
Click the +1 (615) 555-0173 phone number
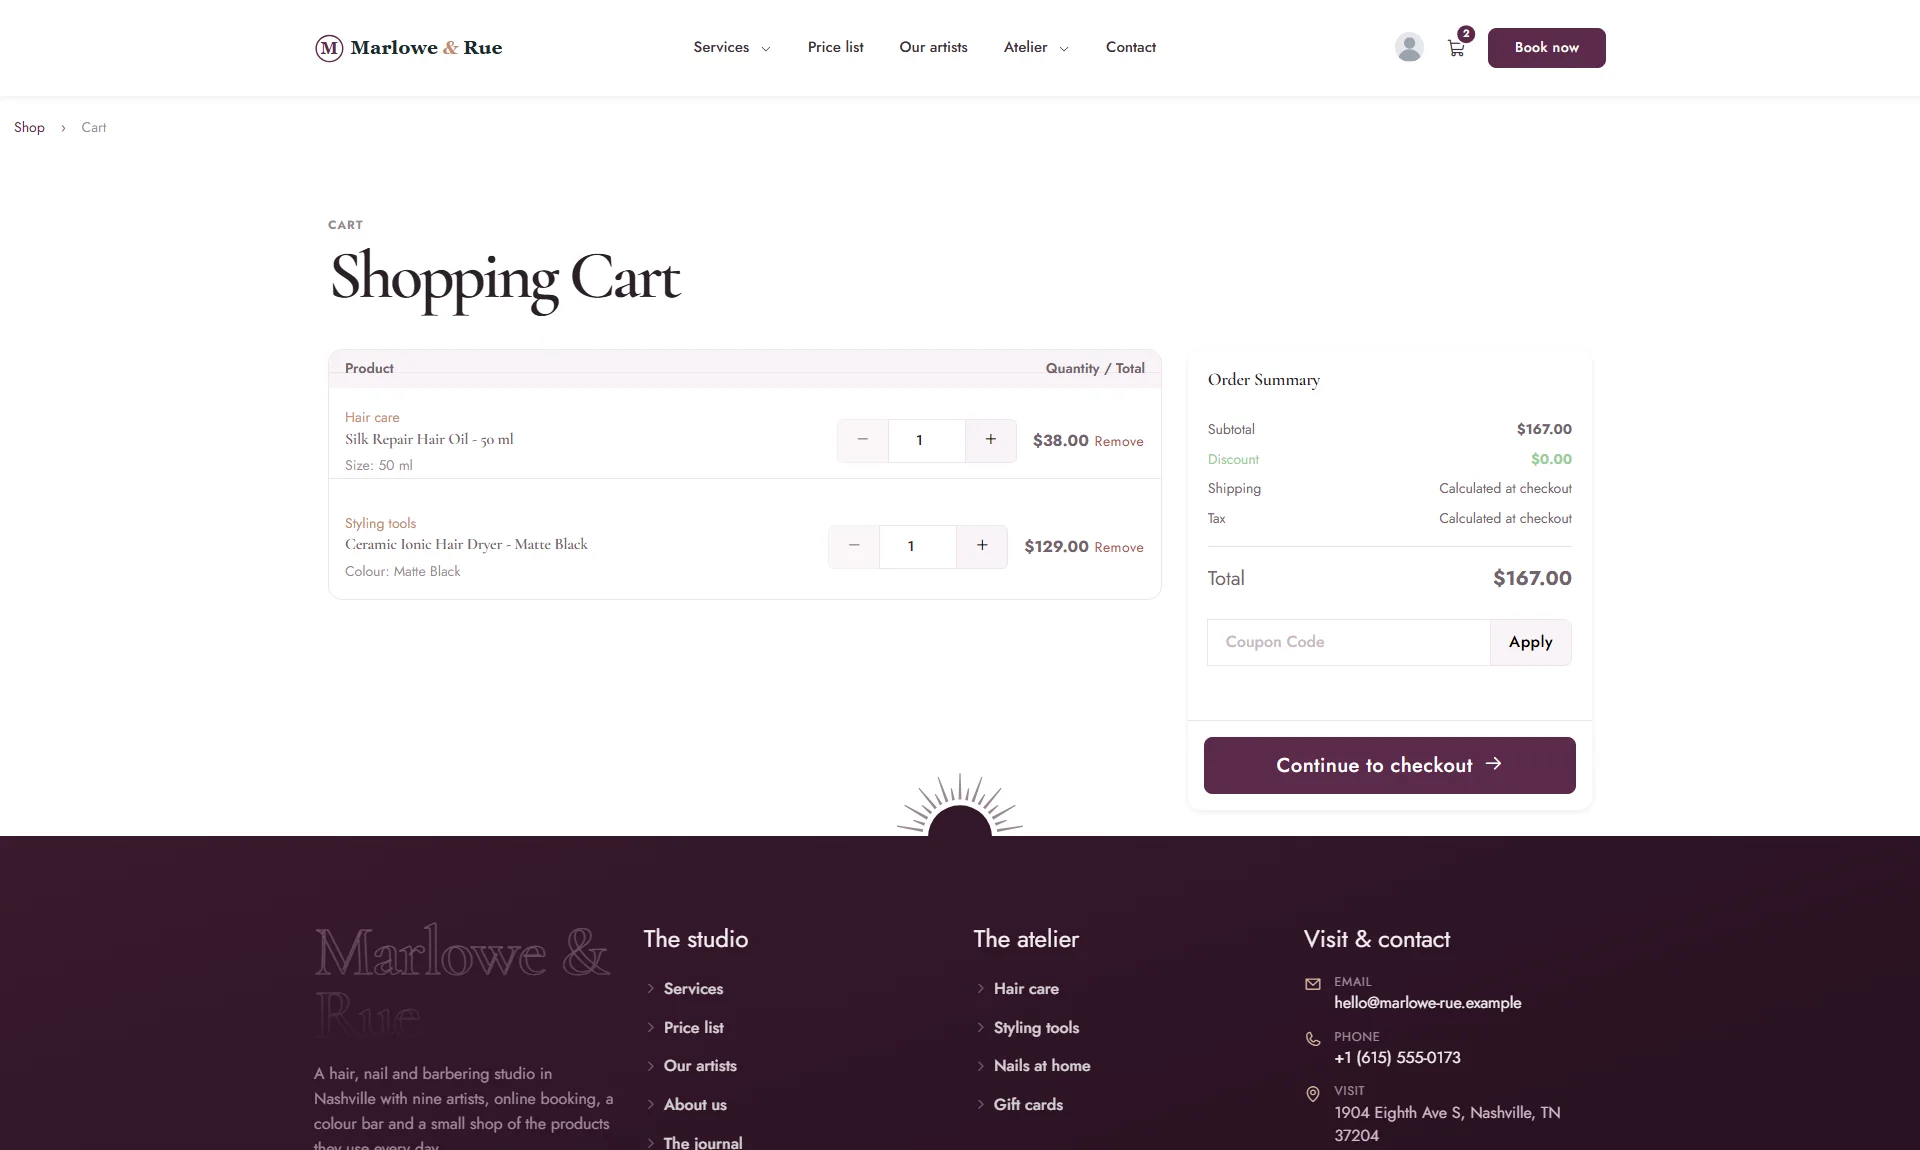(1397, 1057)
